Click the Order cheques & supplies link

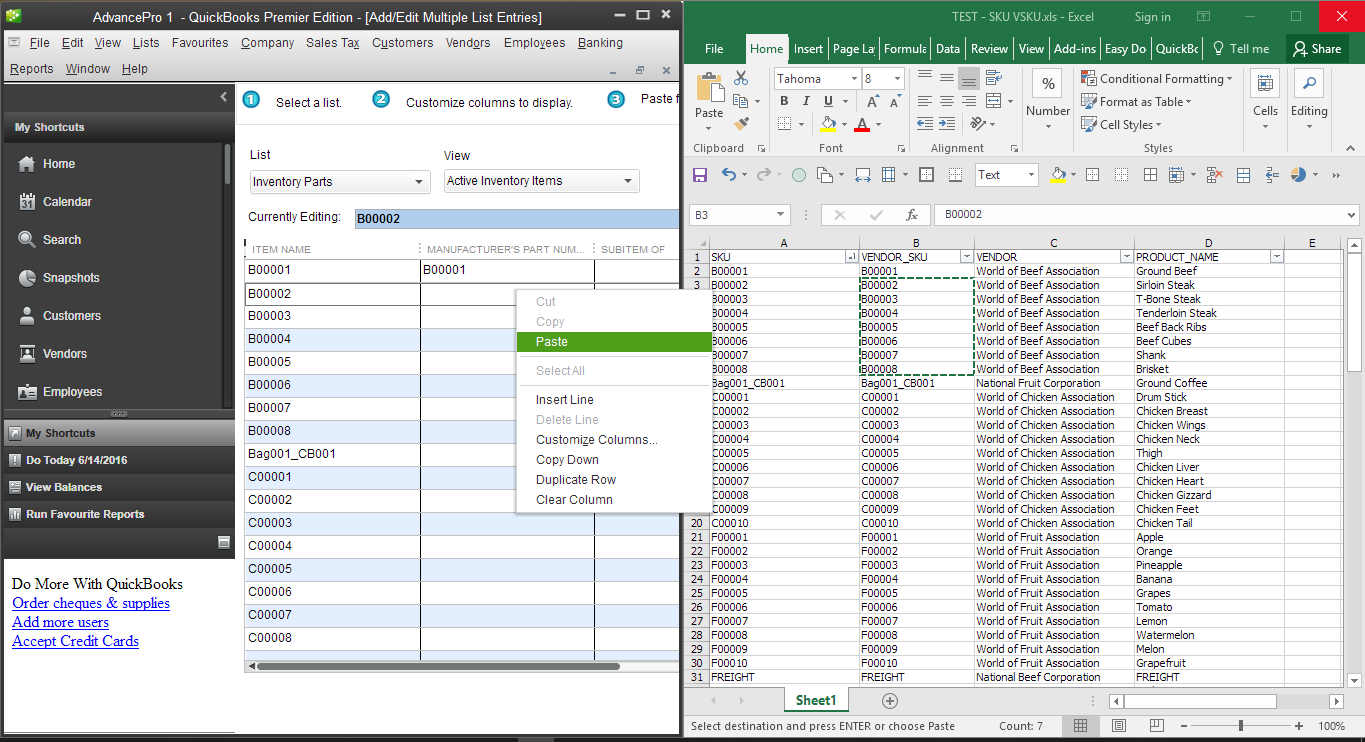point(91,603)
